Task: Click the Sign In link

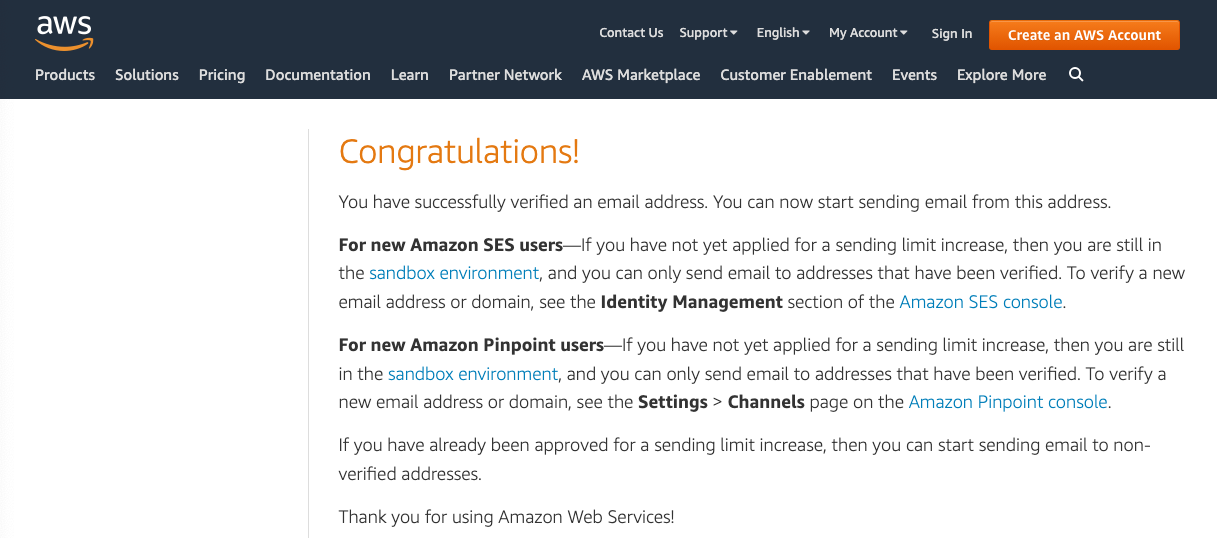Action: point(951,34)
